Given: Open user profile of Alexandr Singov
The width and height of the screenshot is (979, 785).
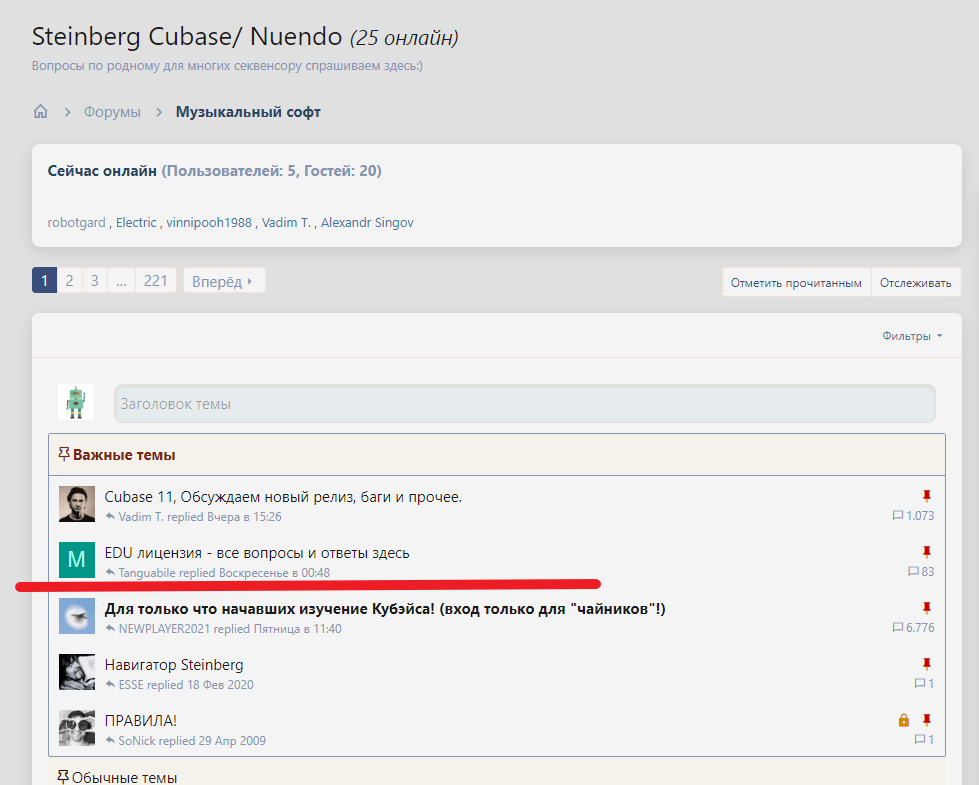Looking at the screenshot, I should click(x=367, y=222).
